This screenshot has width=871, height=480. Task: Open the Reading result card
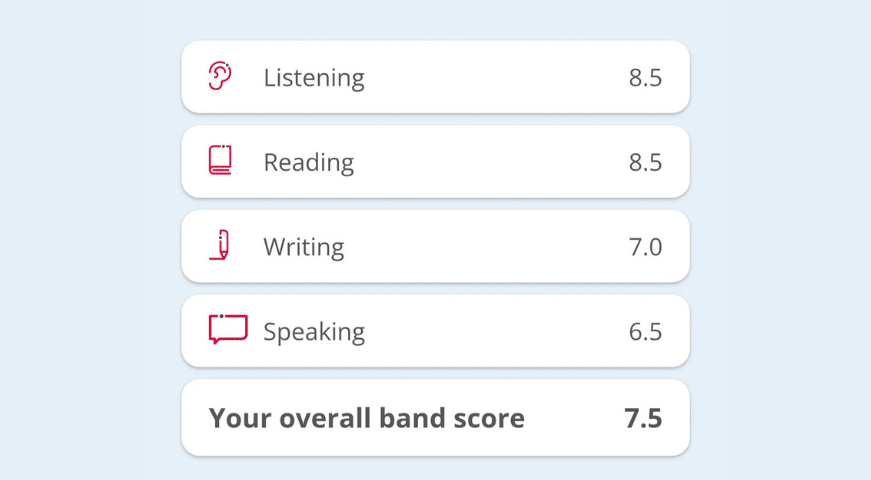point(480,162)
